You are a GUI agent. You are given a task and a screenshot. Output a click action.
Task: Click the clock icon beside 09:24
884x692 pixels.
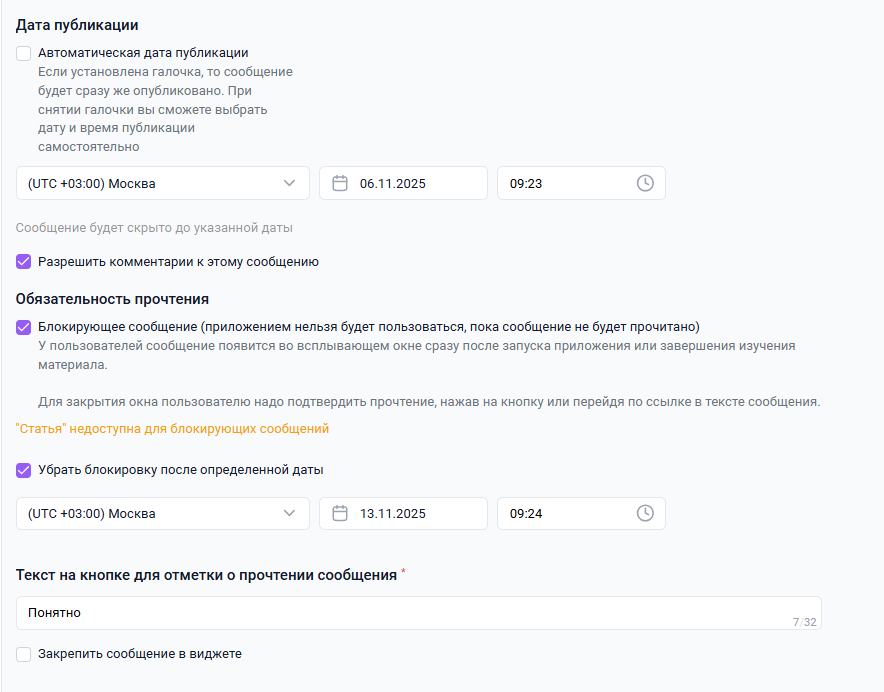coord(645,513)
